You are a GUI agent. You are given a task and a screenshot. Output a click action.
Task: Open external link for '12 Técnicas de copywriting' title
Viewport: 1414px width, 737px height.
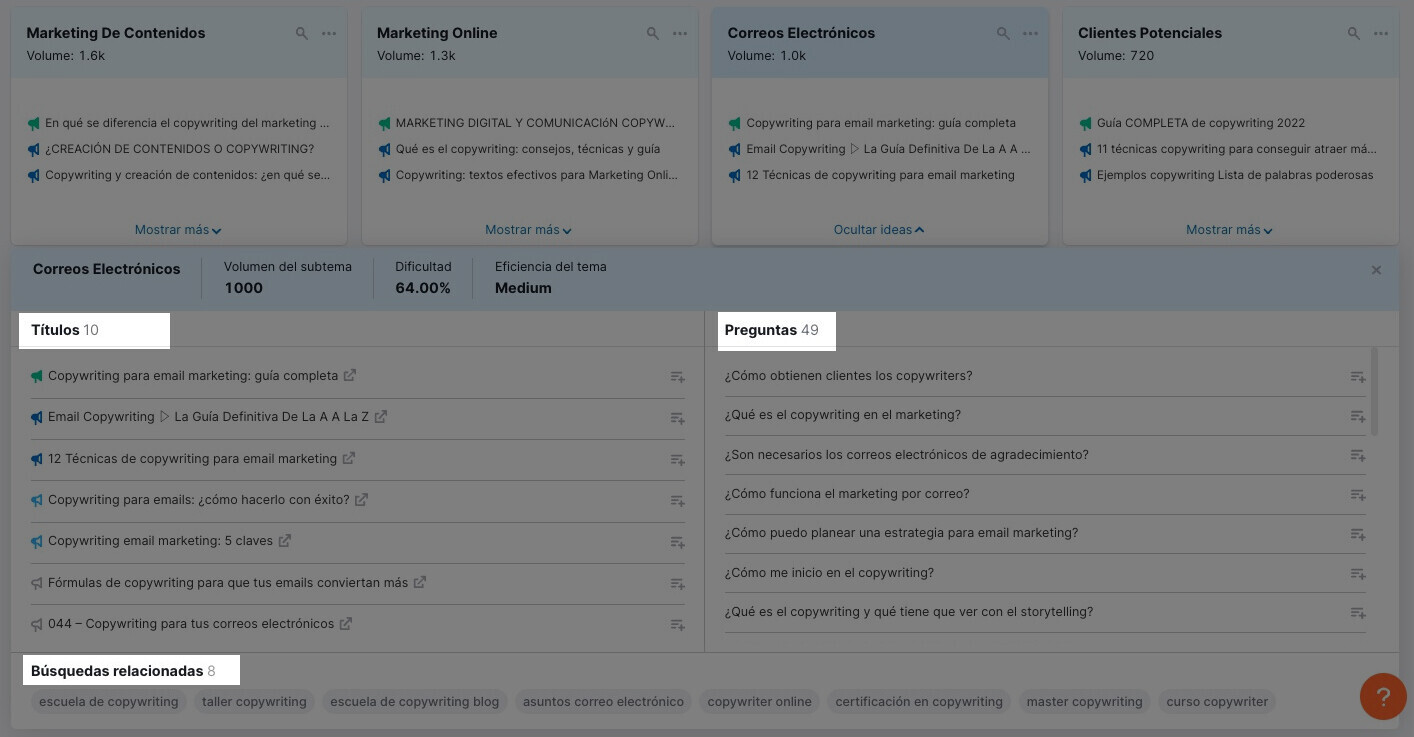coord(349,458)
